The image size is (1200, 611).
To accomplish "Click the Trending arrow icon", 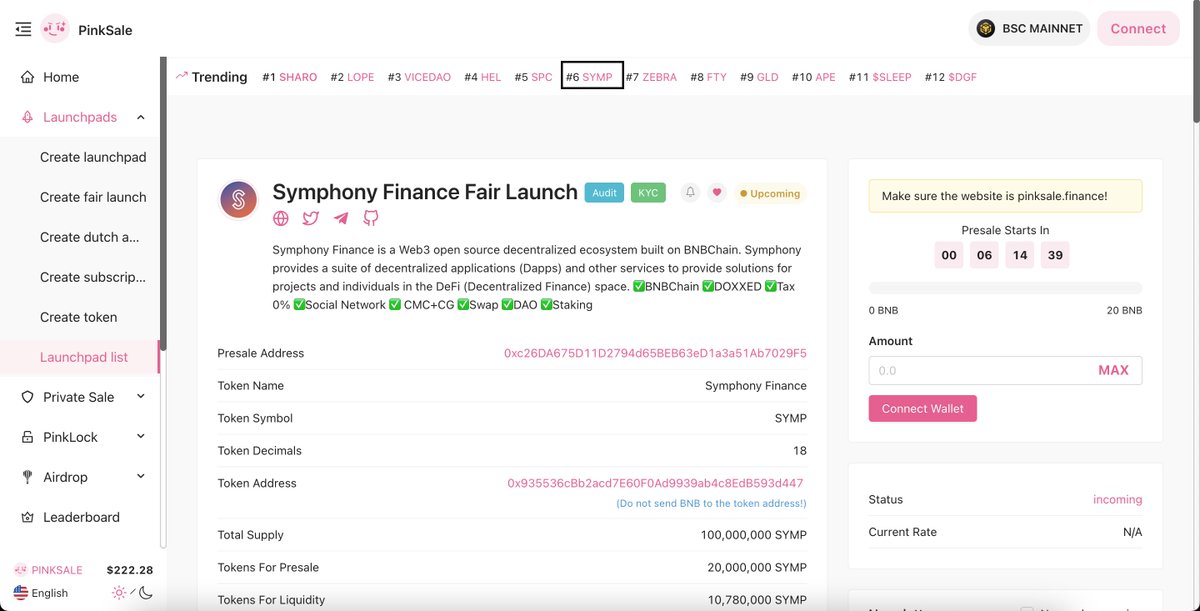I will [182, 76].
